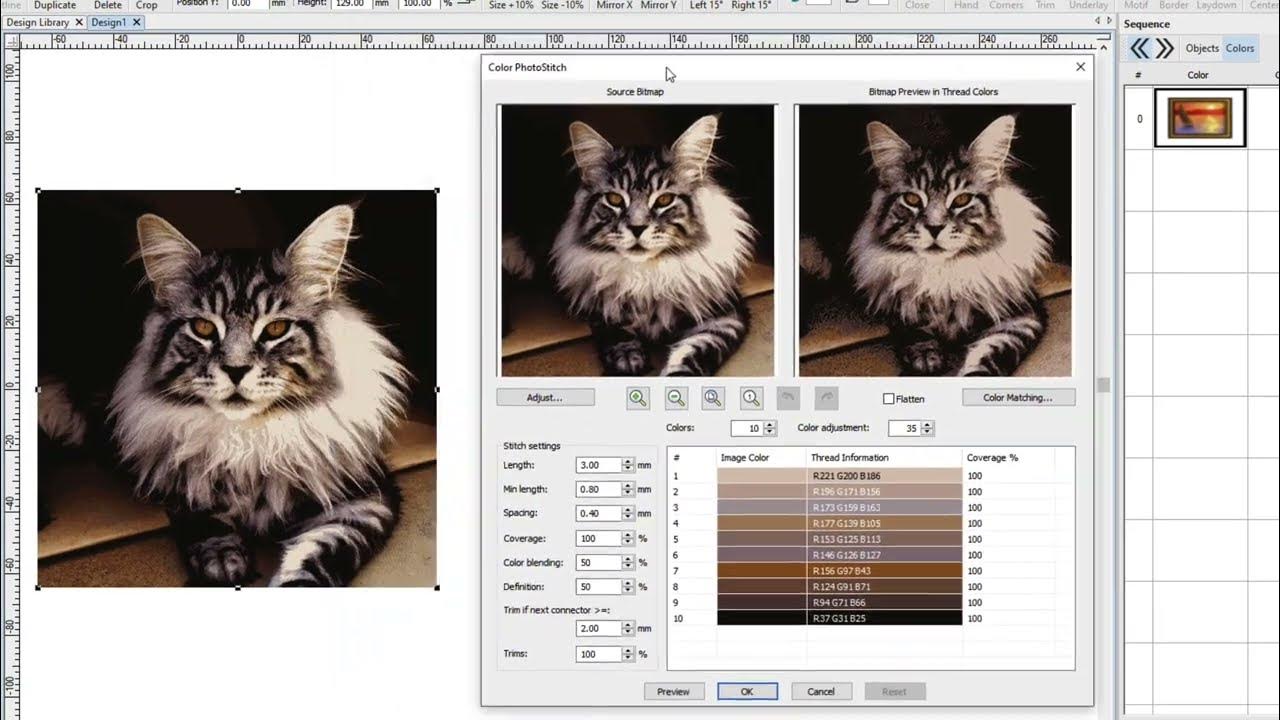Click Mirror Y in the toolbar
1280x720 pixels.
coord(658,5)
